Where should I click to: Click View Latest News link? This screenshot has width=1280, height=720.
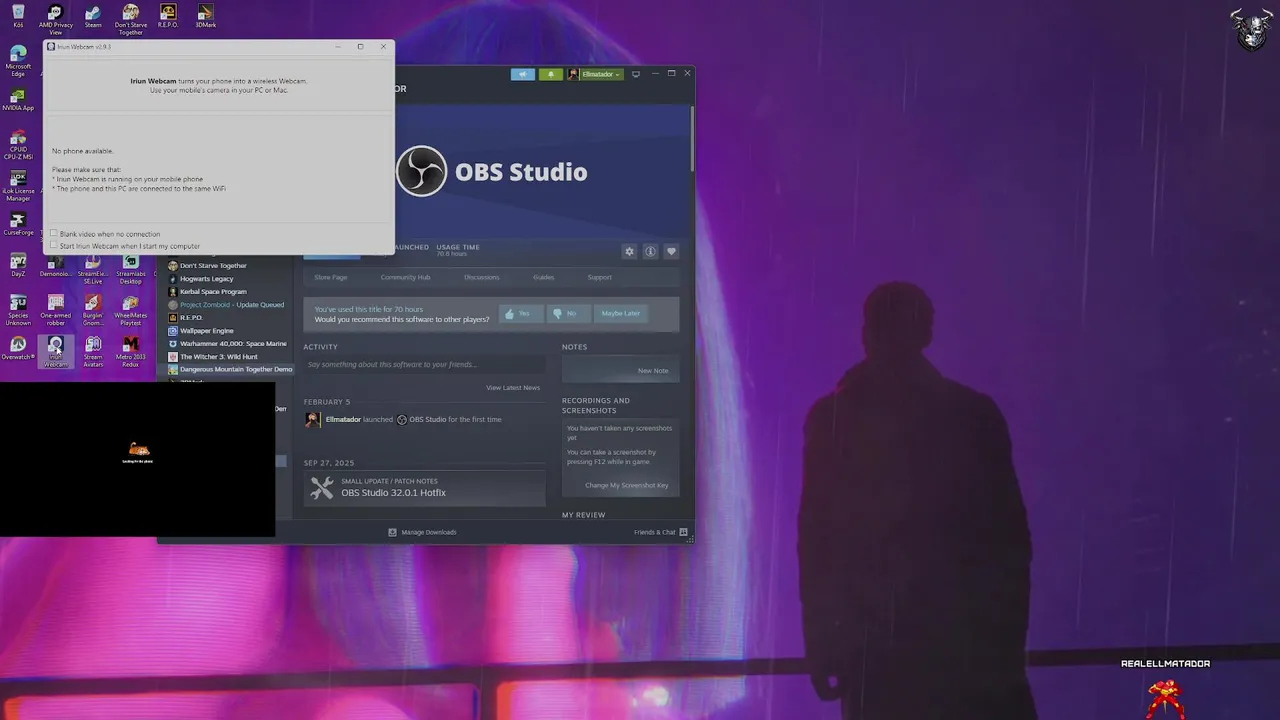pos(513,388)
